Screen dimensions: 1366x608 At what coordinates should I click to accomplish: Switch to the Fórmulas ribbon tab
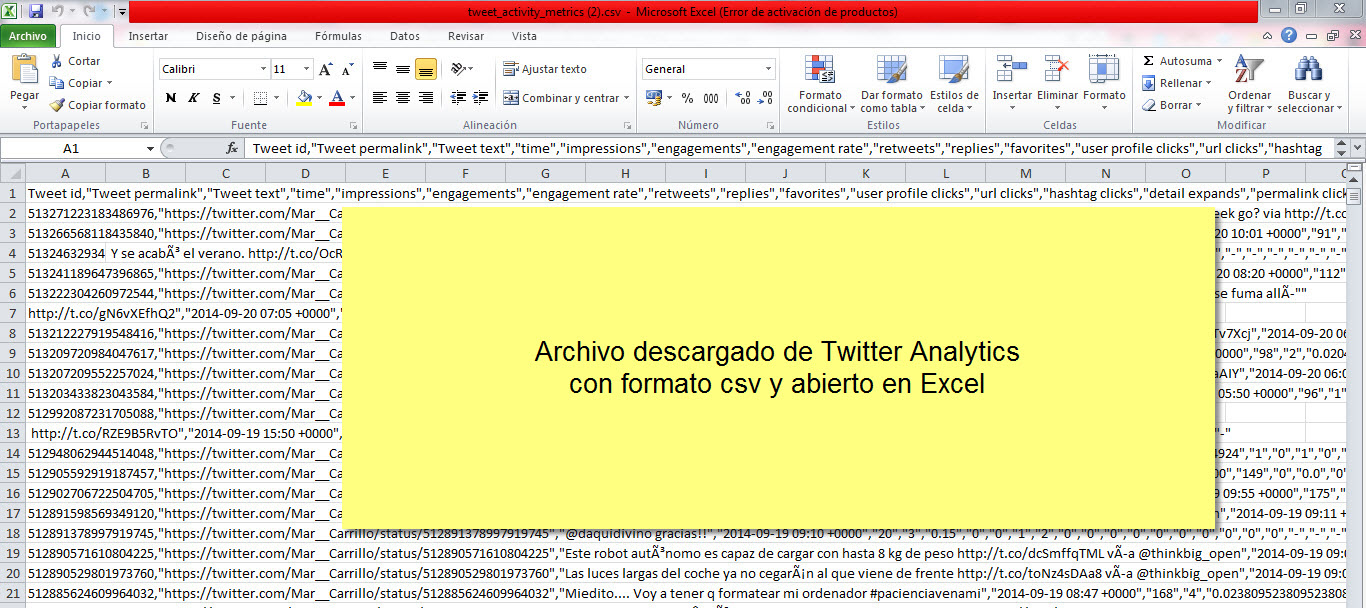coord(338,36)
